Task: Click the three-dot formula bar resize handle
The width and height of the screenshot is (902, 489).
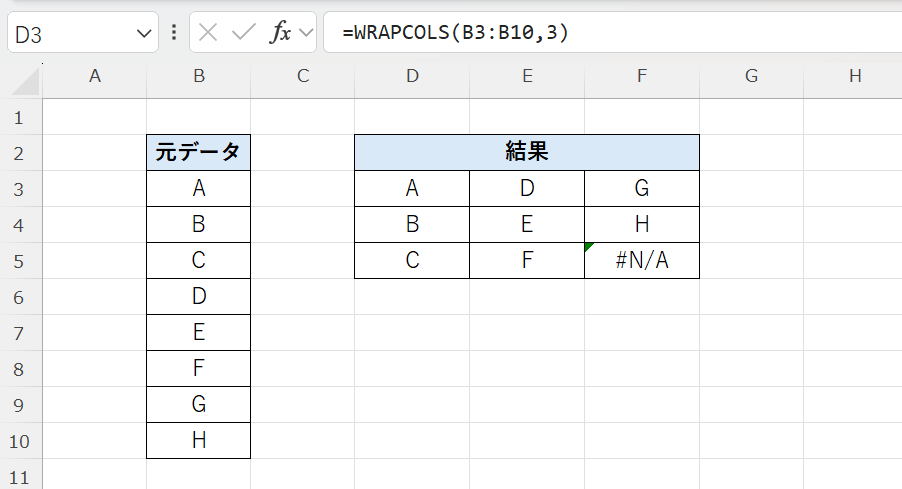Action: tap(175, 32)
